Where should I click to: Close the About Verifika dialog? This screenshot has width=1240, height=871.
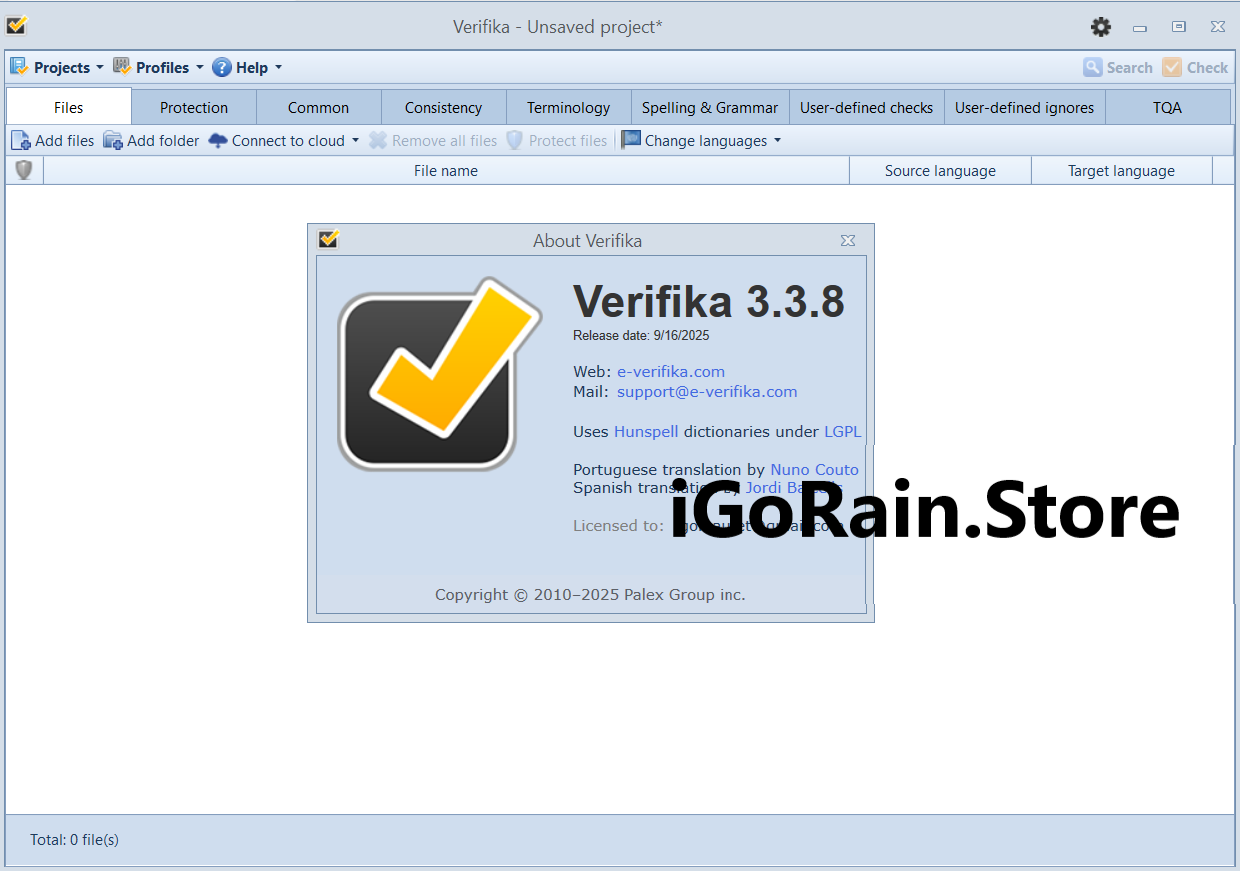[847, 240]
